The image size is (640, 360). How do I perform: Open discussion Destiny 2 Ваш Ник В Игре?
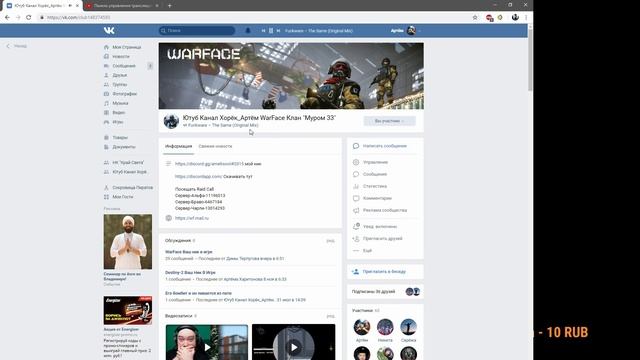pyautogui.click(x=190, y=273)
